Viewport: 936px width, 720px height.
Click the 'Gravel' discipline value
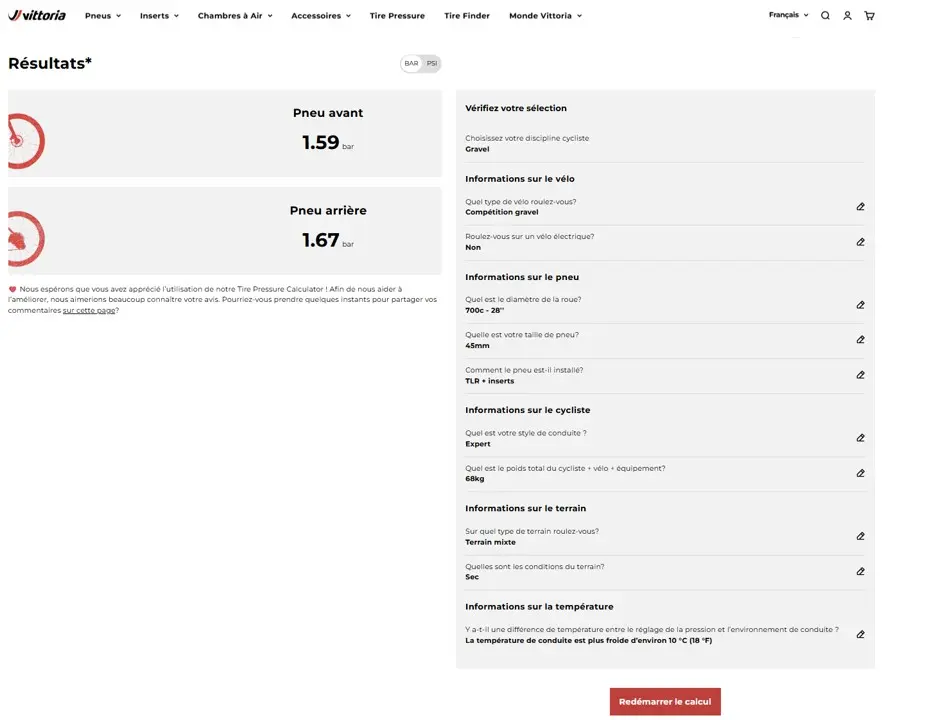[x=477, y=149]
